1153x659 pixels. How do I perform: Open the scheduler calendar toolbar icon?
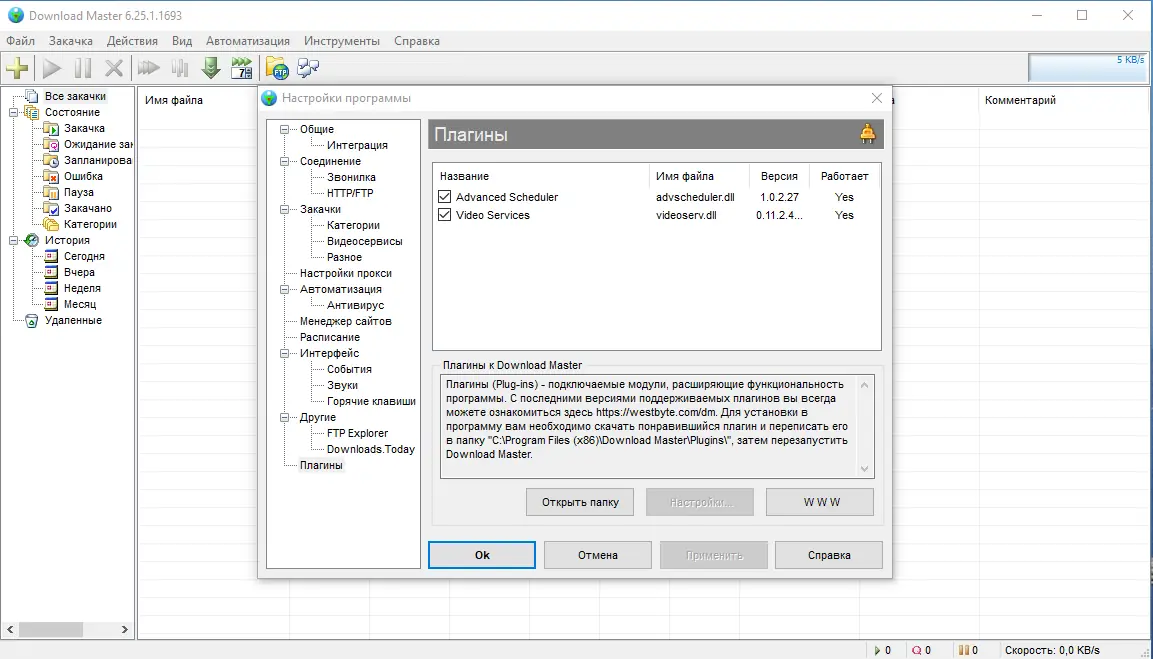[242, 68]
